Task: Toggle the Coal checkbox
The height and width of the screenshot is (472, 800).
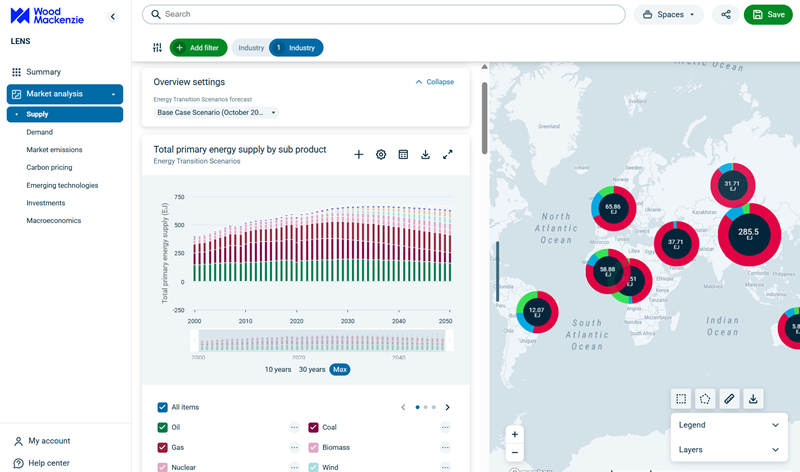Action: (x=313, y=427)
